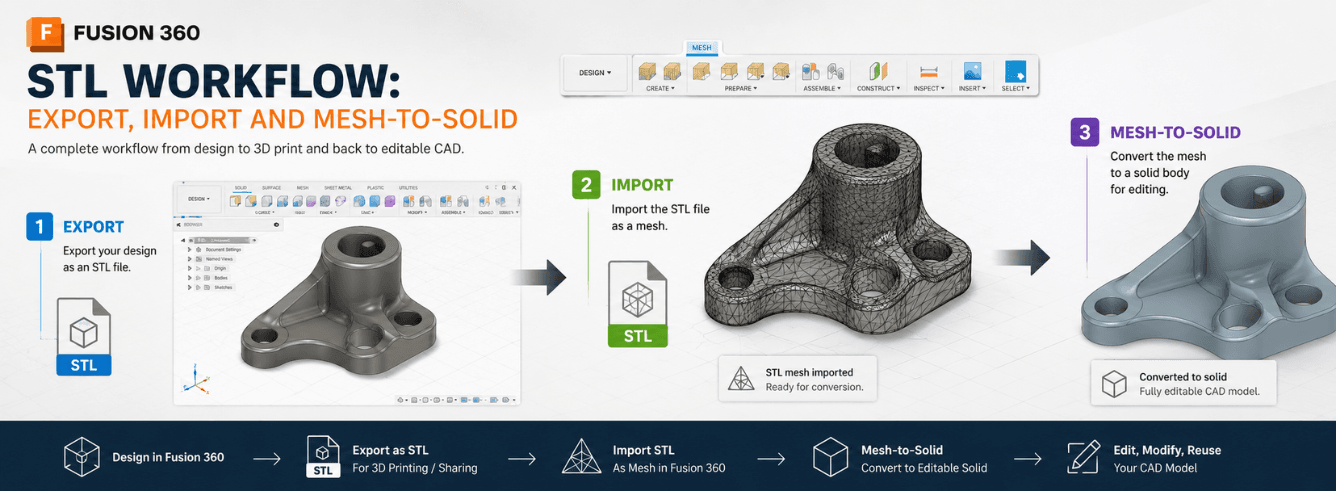Select Document Settings in the browser tree
The image size is (1336, 491).
pos(223,249)
